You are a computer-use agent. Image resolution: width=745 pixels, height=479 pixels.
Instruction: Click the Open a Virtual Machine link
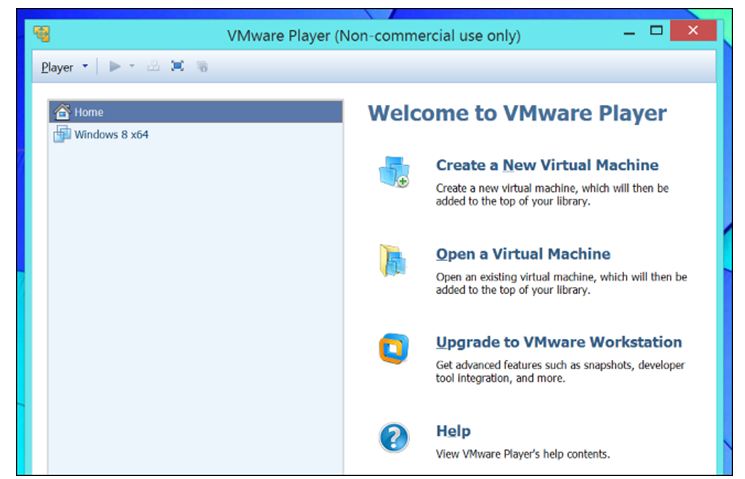pos(523,254)
